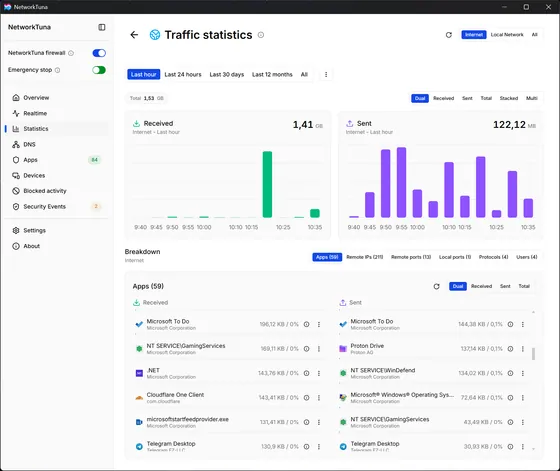Click Telegram Desktop icon in received list

coord(139,446)
